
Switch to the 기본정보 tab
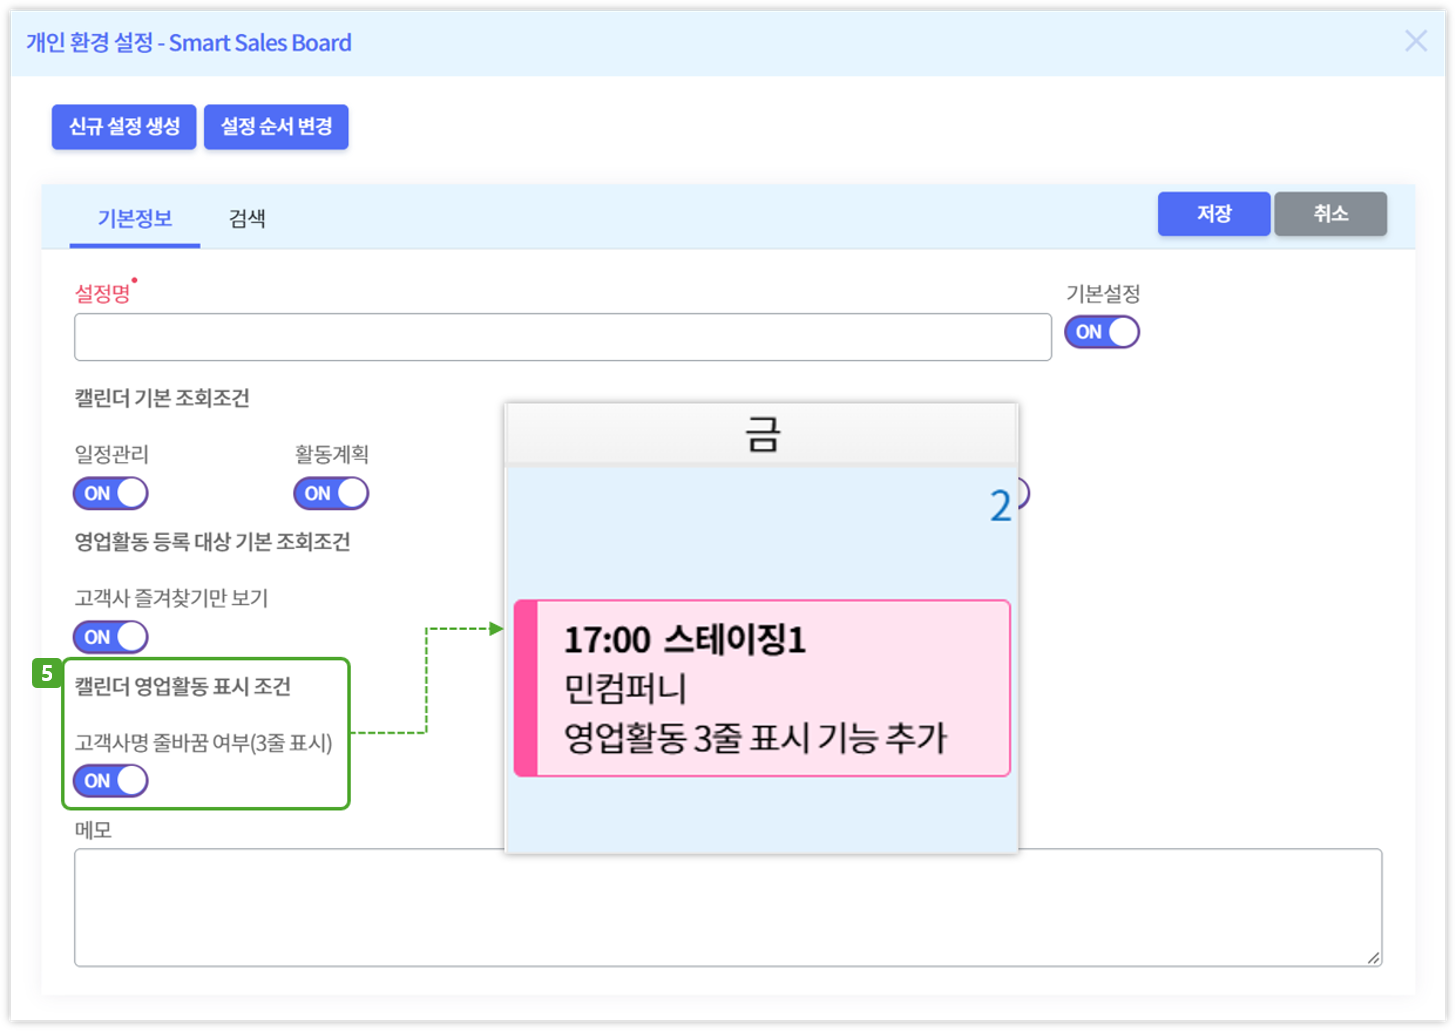pos(135,218)
